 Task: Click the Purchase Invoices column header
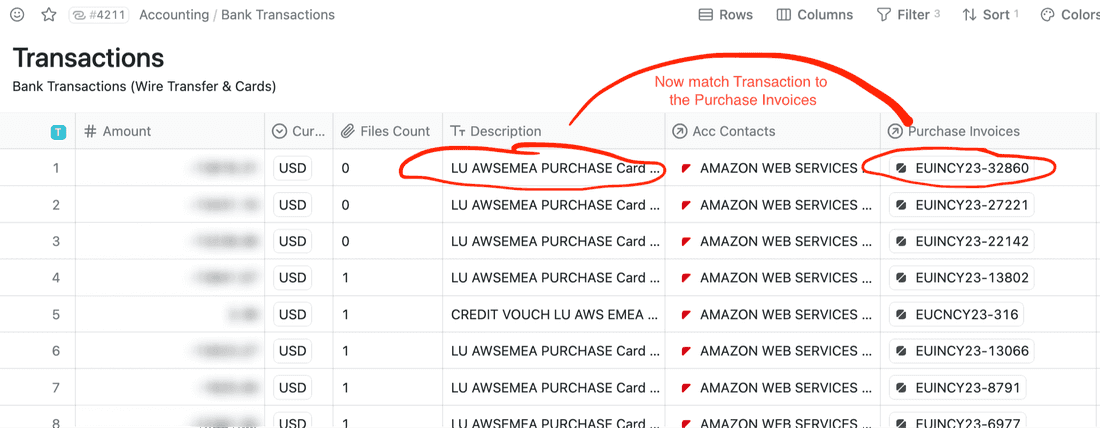[x=963, y=131]
